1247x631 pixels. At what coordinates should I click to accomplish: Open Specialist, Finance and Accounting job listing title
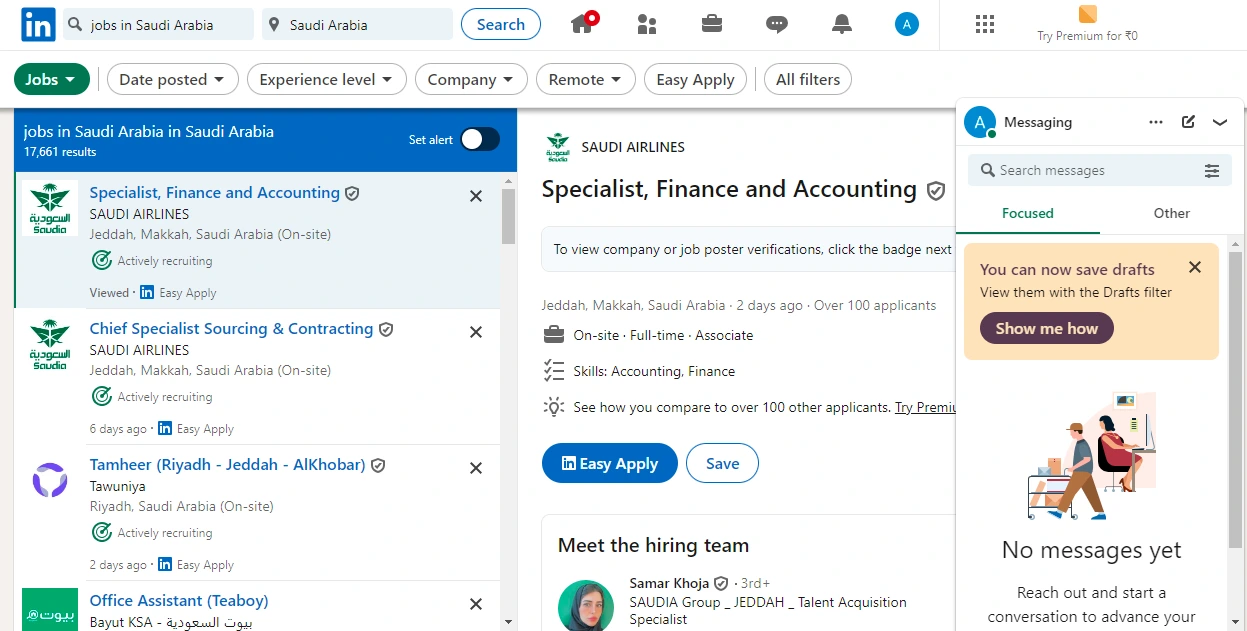tap(215, 193)
